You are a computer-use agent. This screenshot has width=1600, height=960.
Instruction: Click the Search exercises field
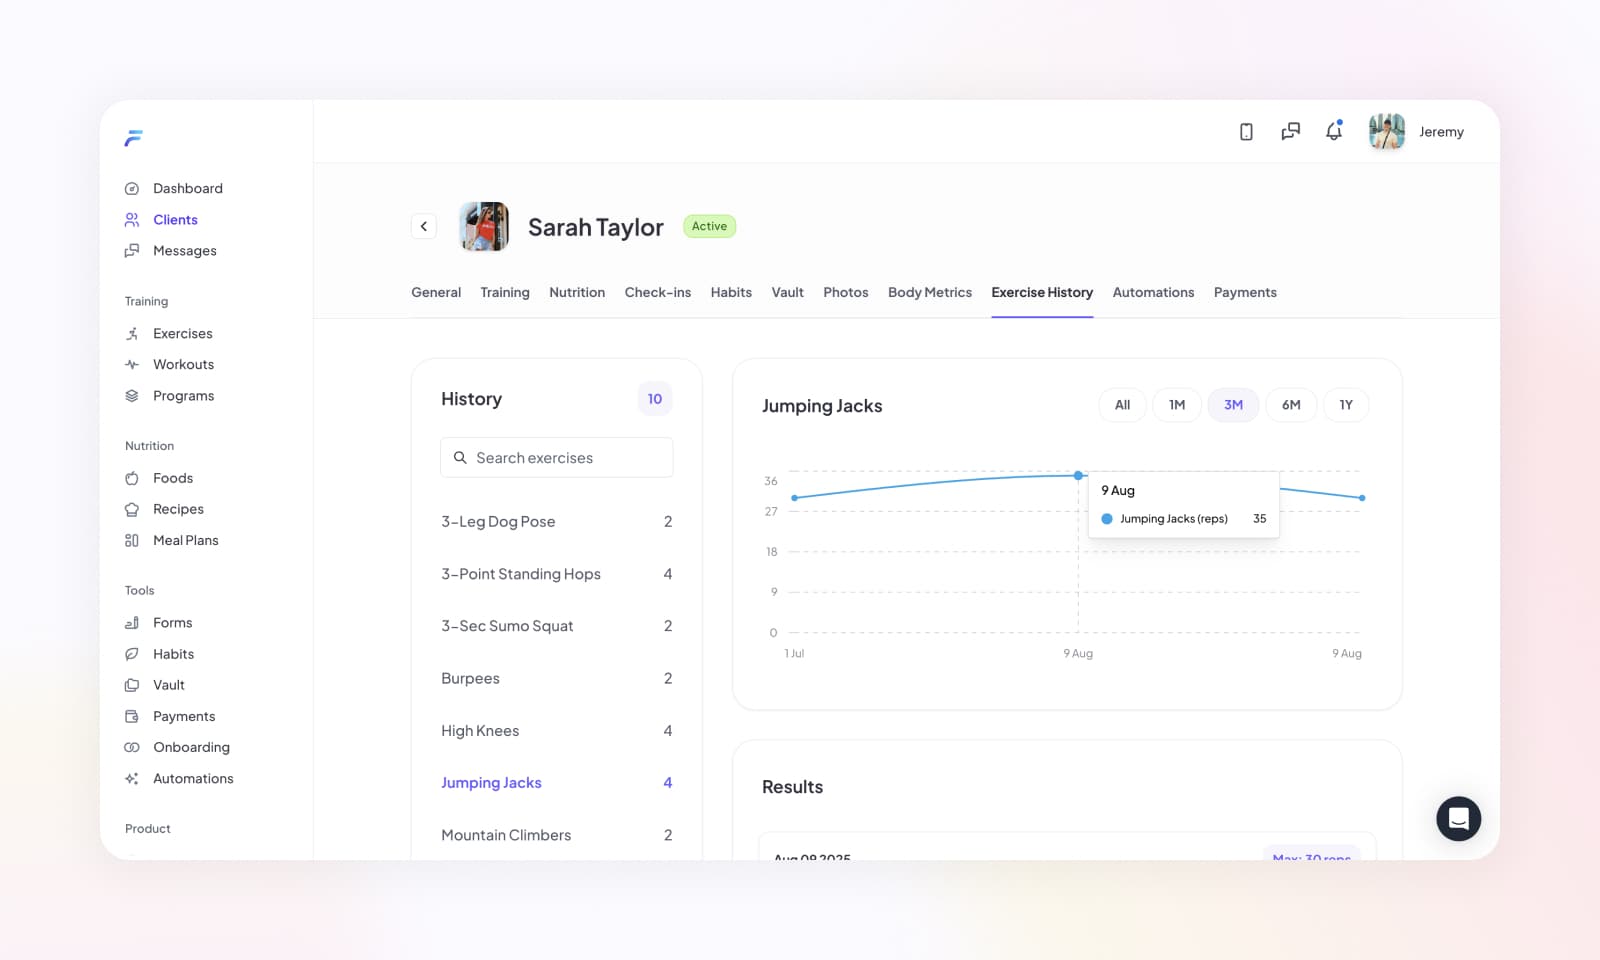point(557,458)
